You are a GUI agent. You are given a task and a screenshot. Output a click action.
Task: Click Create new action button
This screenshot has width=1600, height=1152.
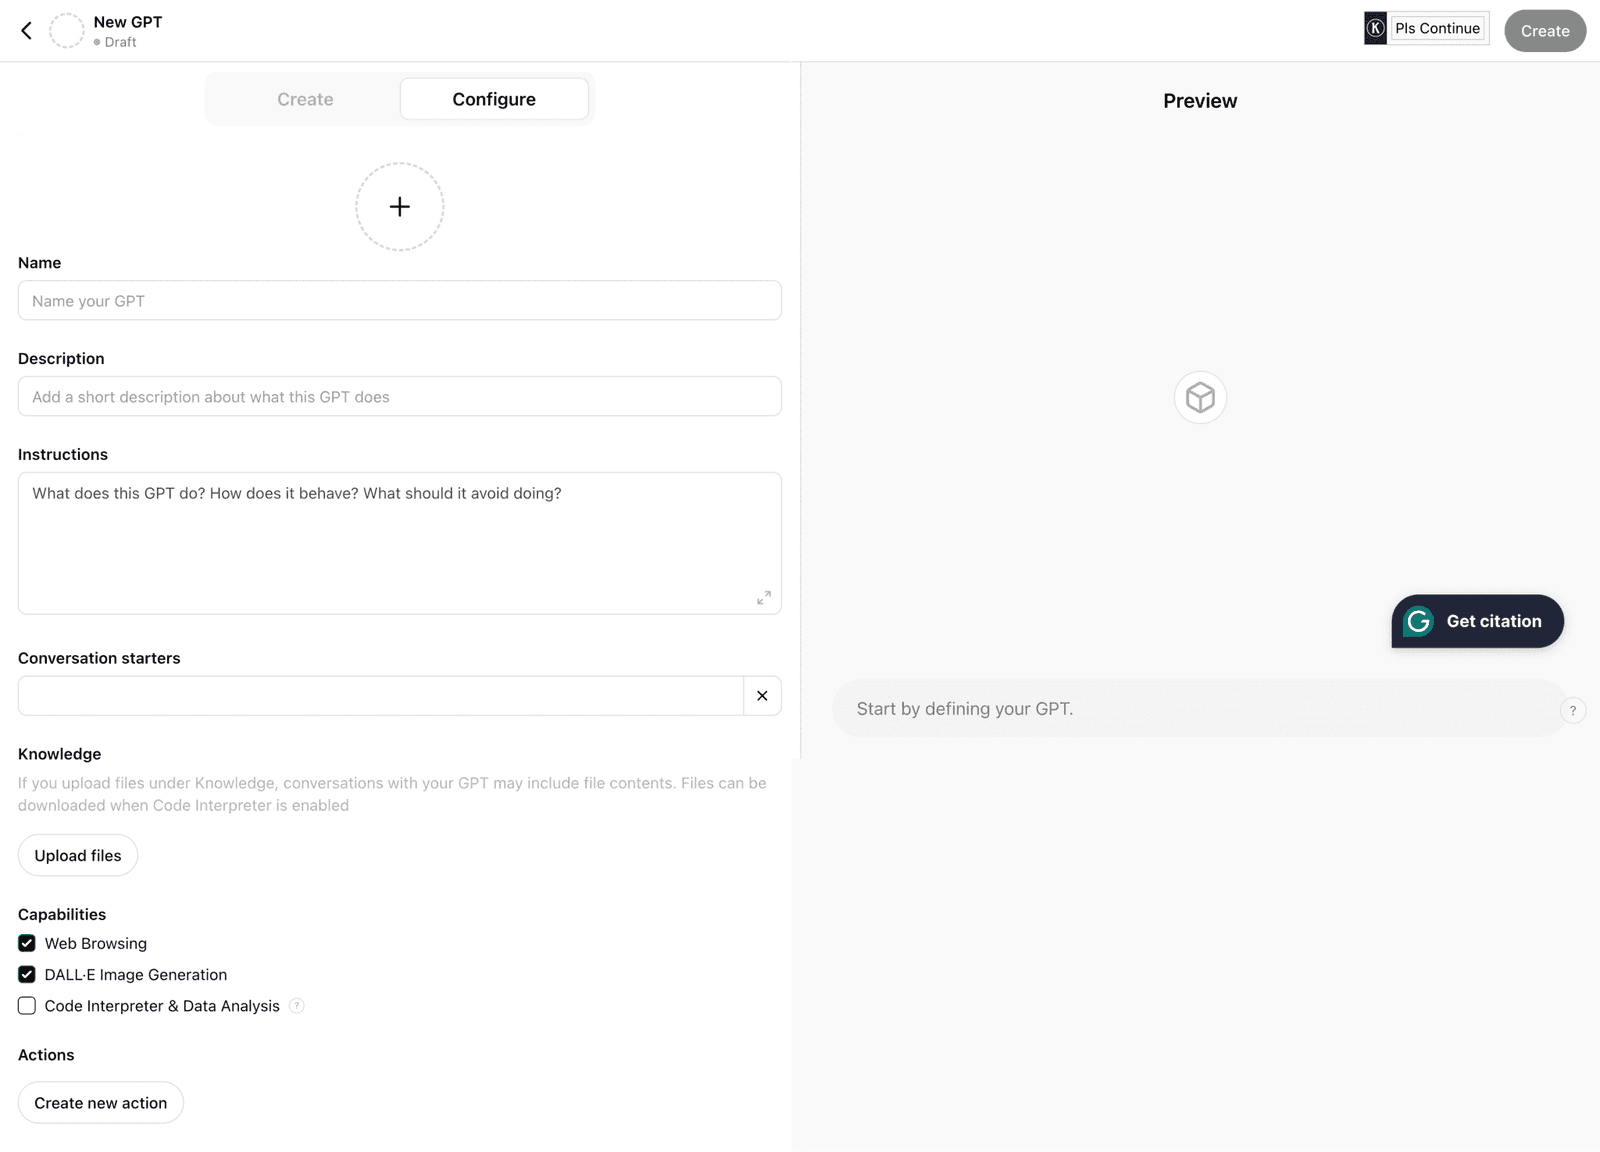[x=101, y=1102]
